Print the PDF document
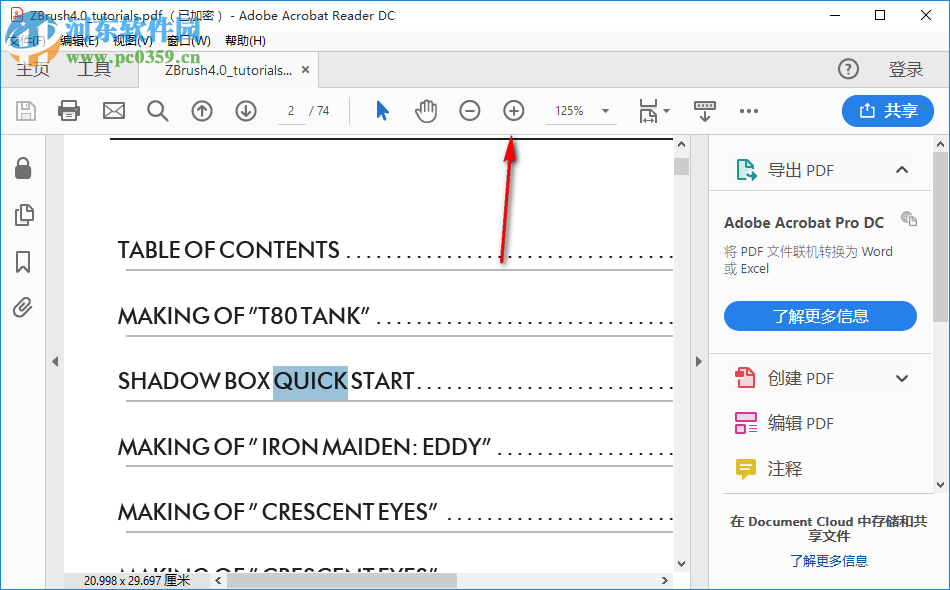The height and width of the screenshot is (590, 950). (x=68, y=111)
